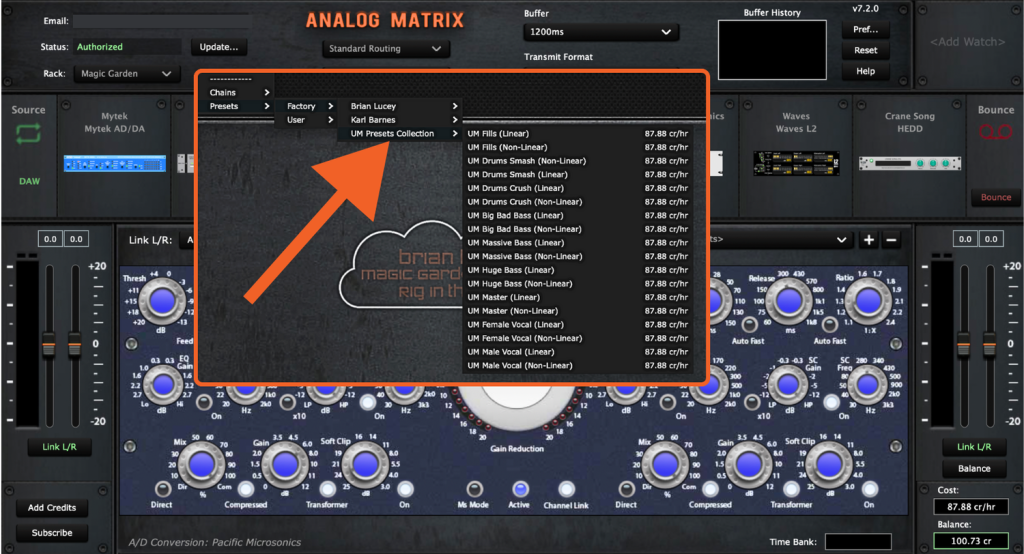Click the Balance button
Image resolution: width=1024 pixels, height=554 pixels.
click(974, 468)
